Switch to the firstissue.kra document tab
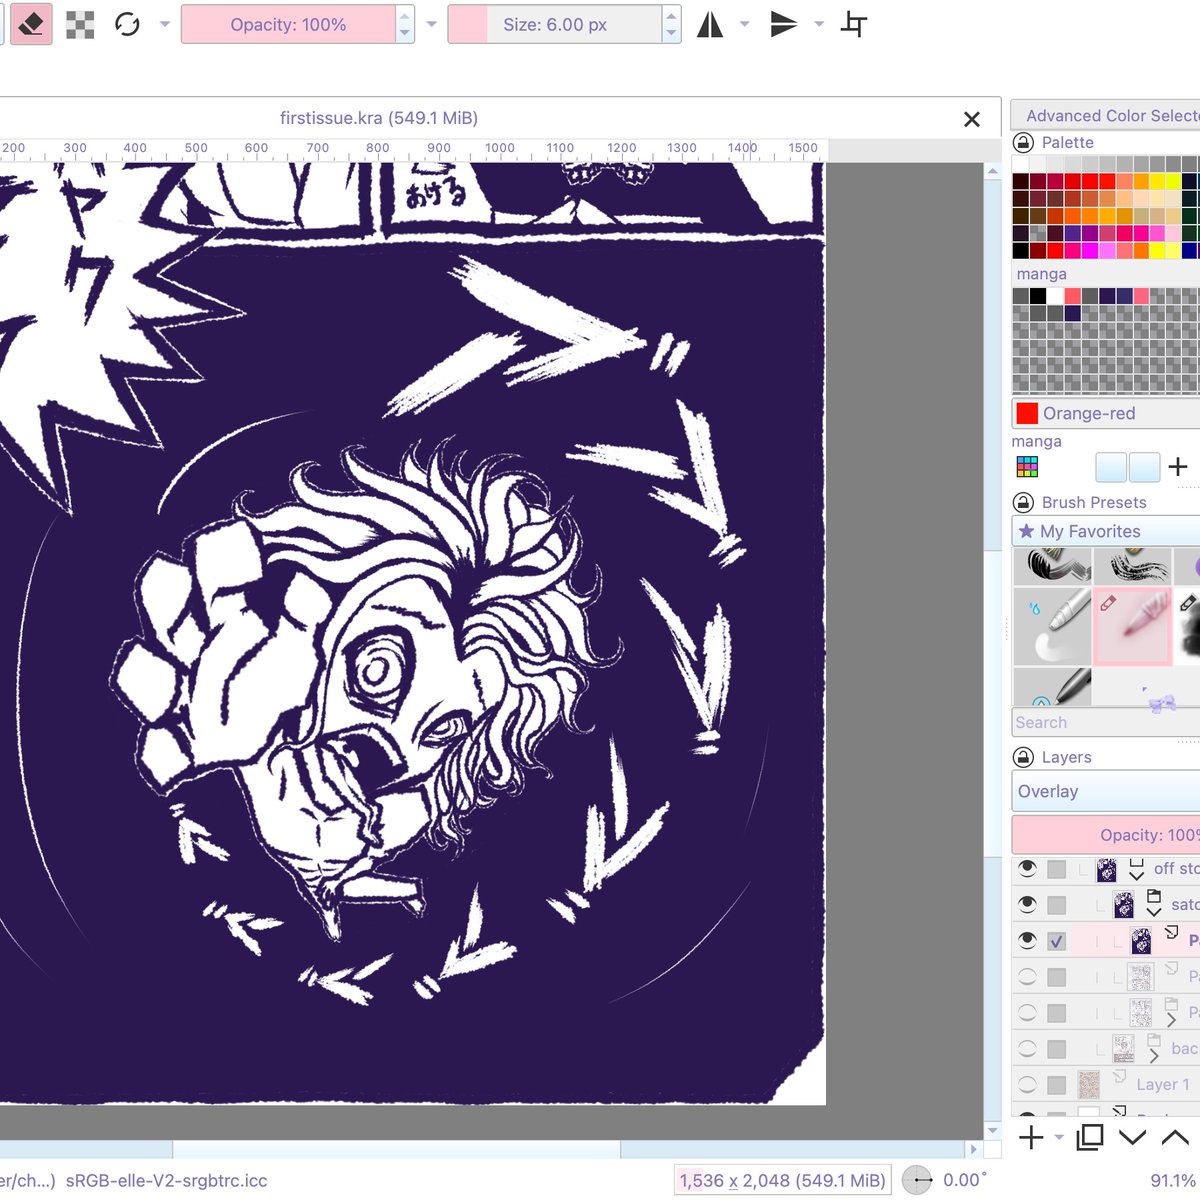This screenshot has width=1200, height=1200. 379,118
